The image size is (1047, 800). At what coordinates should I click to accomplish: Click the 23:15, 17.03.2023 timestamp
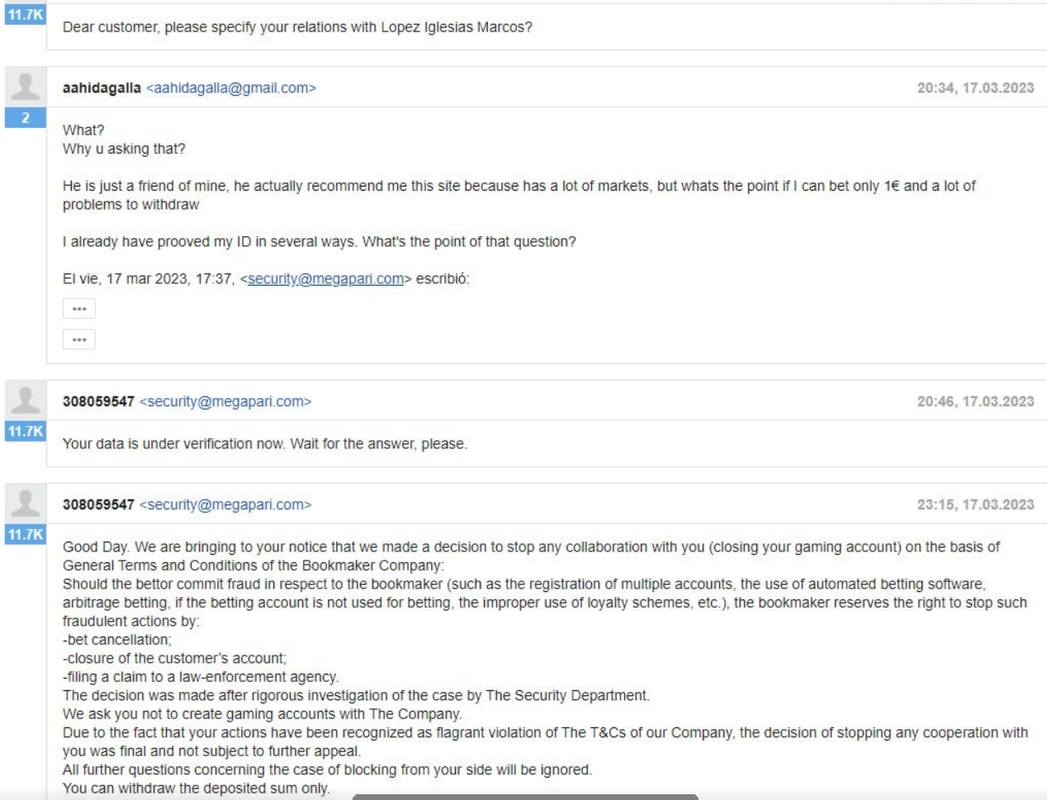(x=976, y=504)
